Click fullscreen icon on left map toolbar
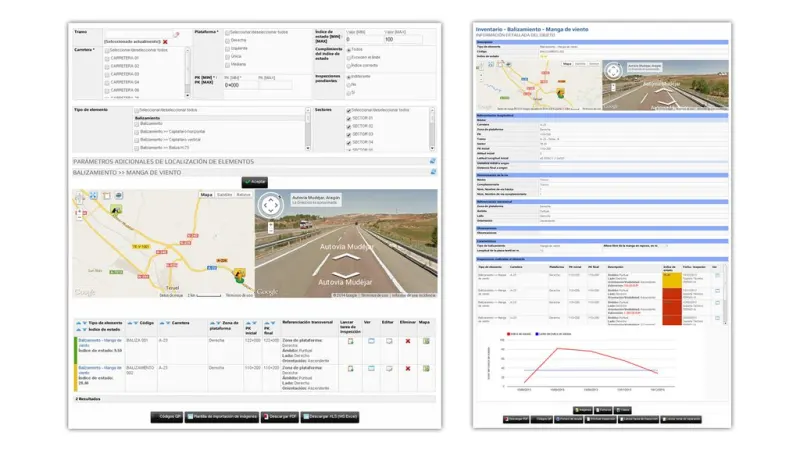800x450 pixels. pos(93,195)
